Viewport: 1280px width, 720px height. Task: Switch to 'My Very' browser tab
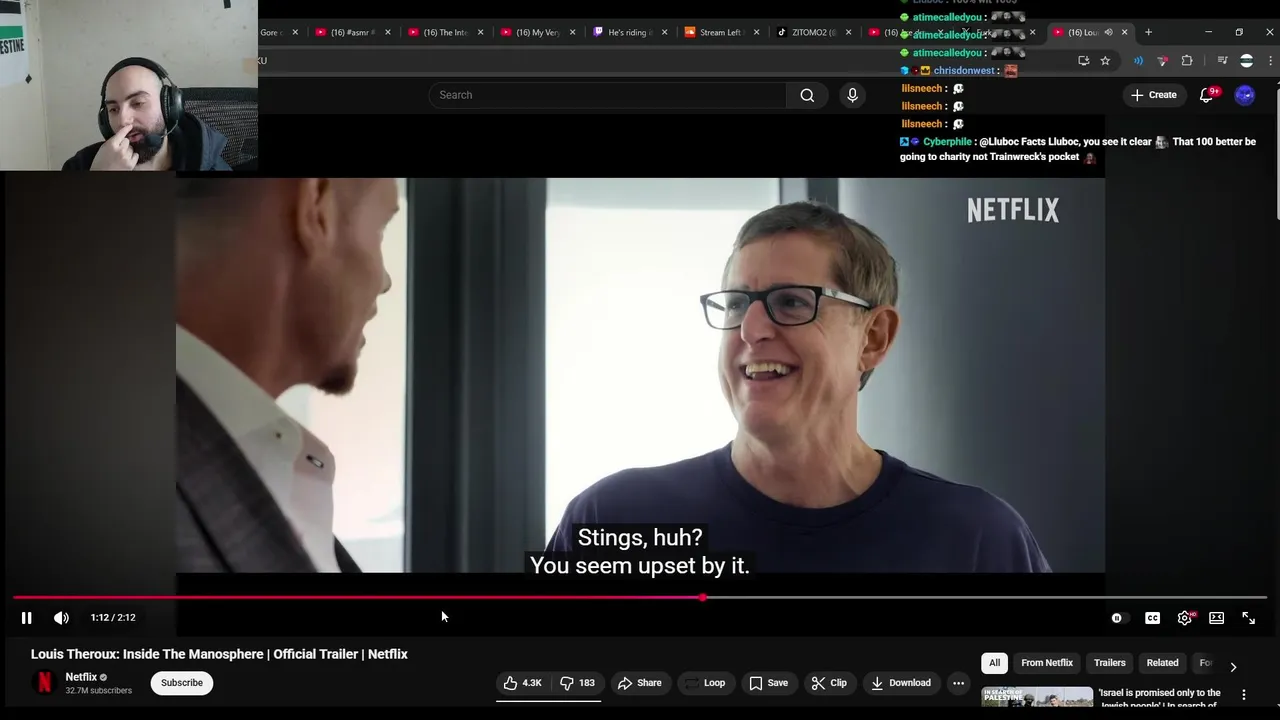537,32
